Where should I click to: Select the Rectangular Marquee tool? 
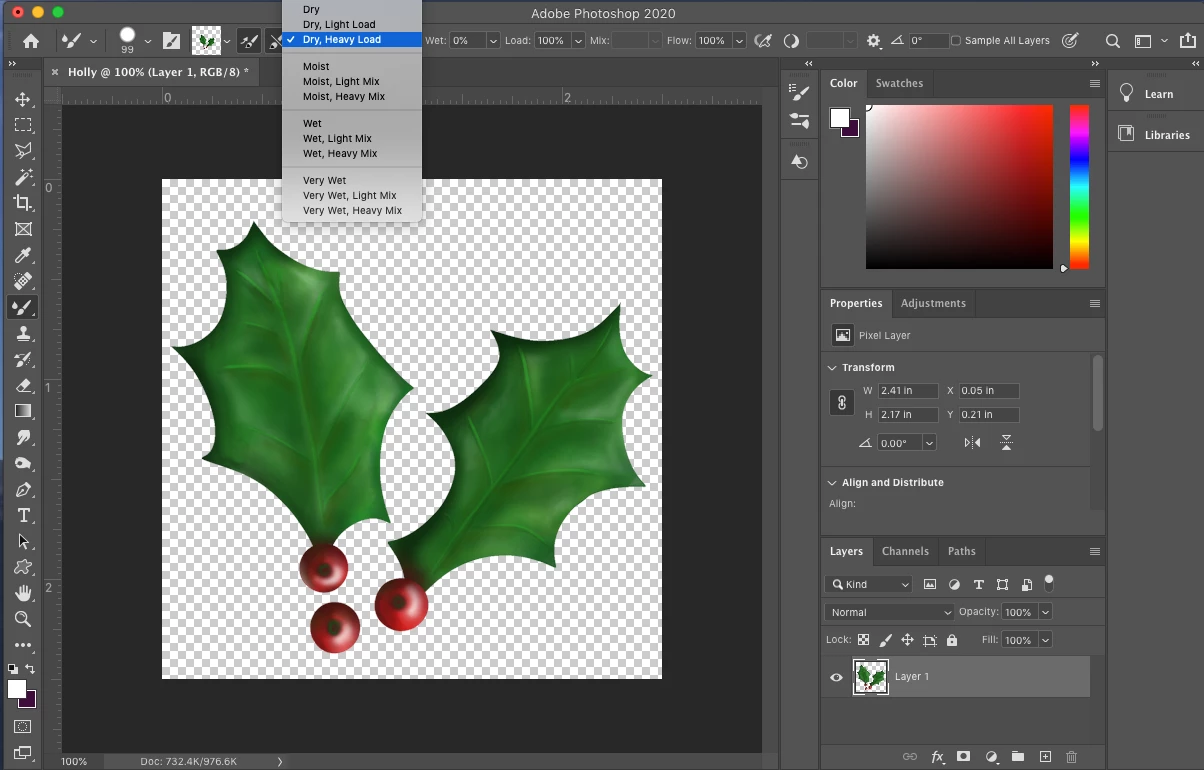pos(23,126)
